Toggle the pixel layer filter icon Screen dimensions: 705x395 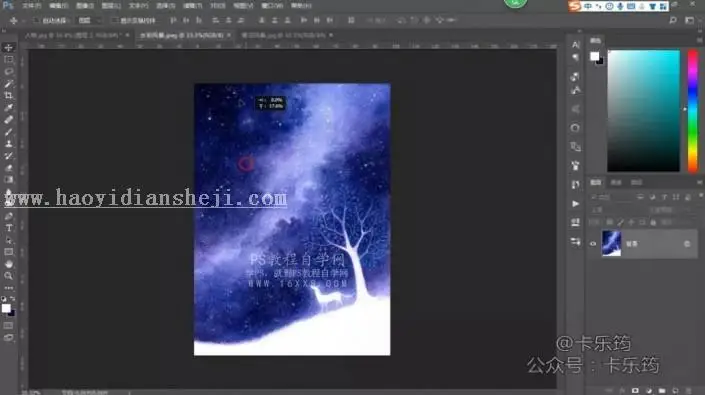point(640,197)
